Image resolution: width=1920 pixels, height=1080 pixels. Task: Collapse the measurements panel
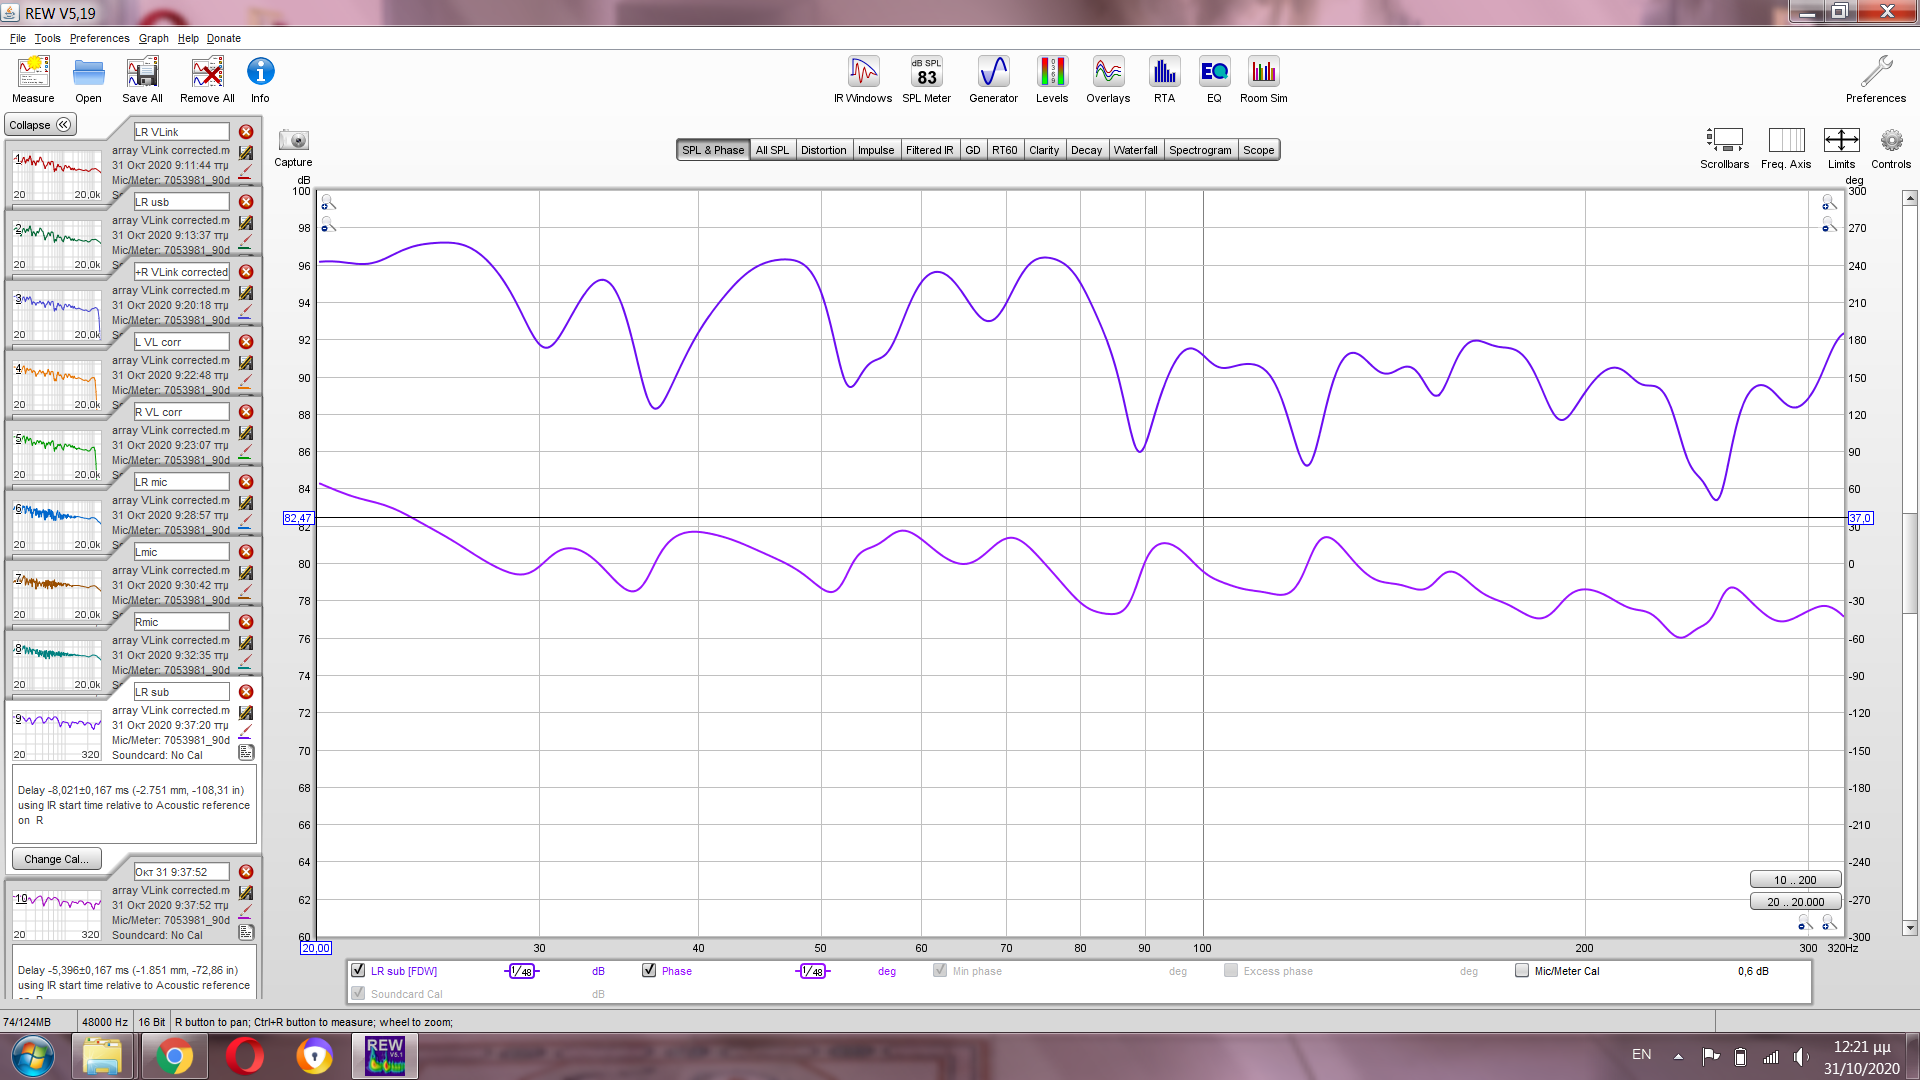click(x=40, y=125)
